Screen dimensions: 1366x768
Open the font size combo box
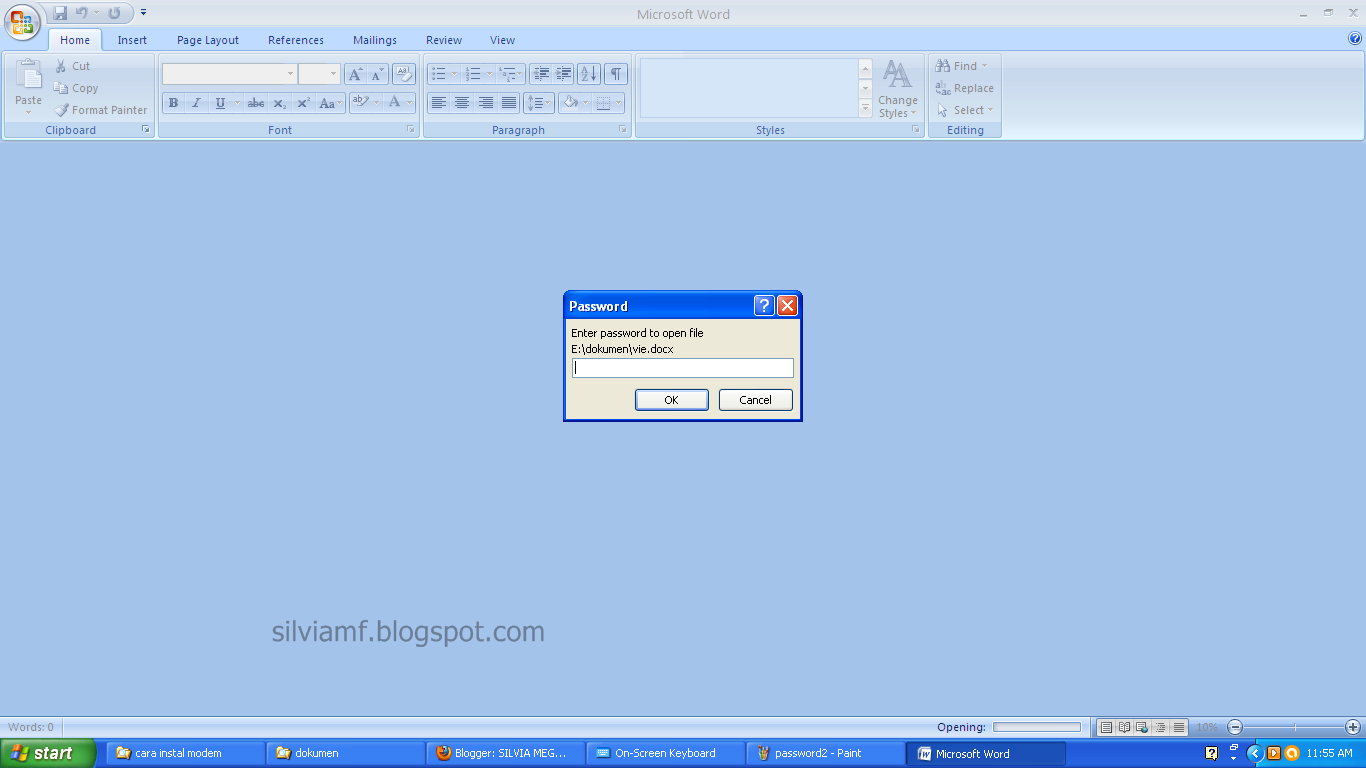pyautogui.click(x=320, y=74)
